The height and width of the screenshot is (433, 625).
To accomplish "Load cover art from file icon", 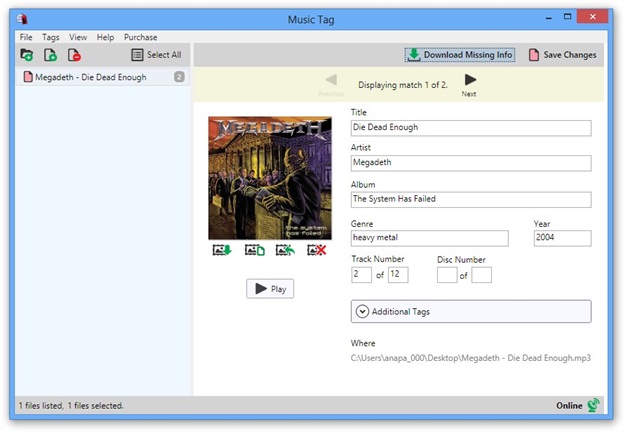I will pos(254,250).
